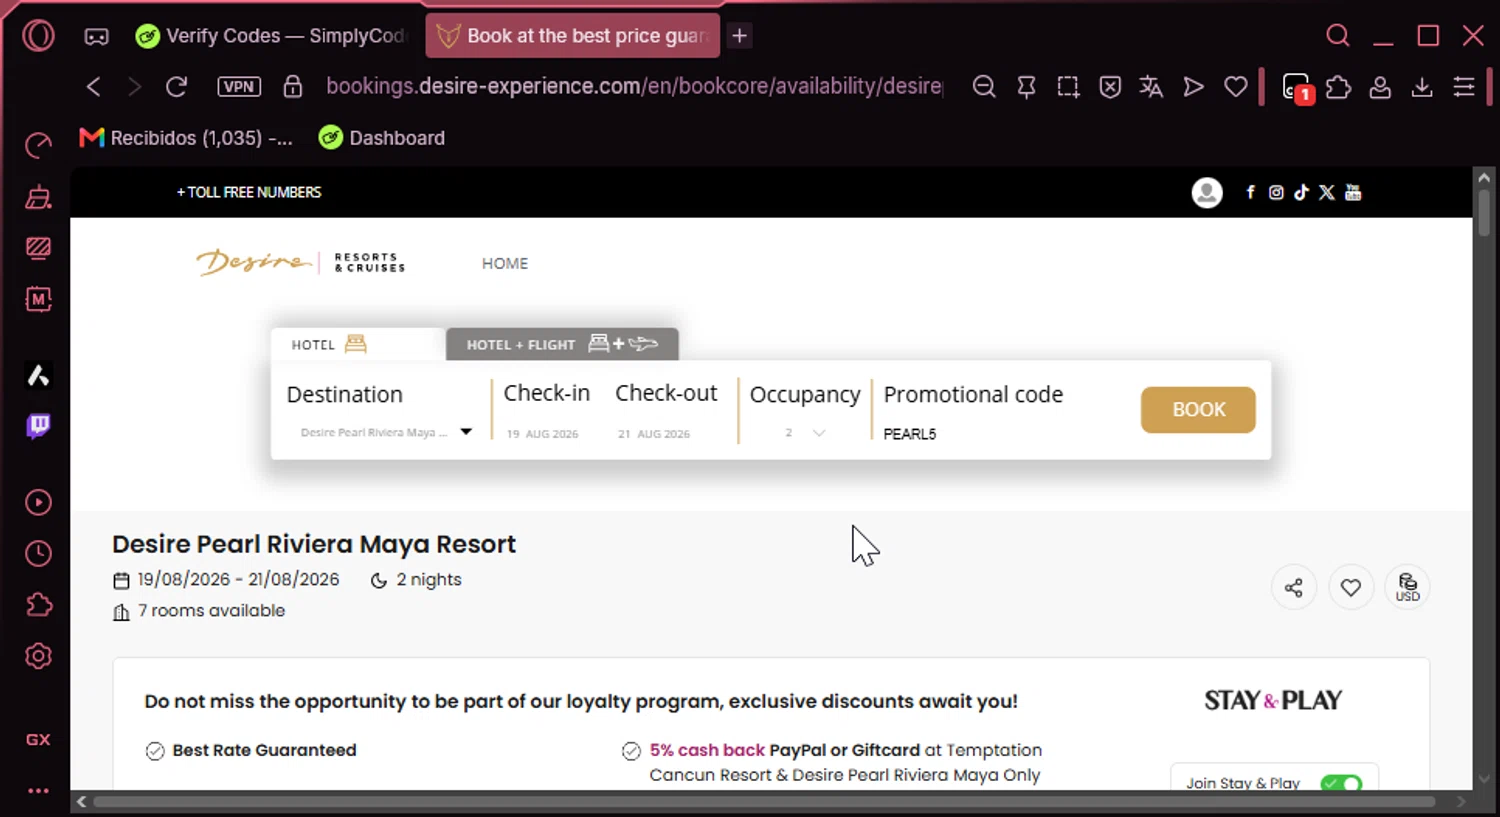Click the GX label in sidebar
Screen dimensions: 1500x817
pos(38,740)
